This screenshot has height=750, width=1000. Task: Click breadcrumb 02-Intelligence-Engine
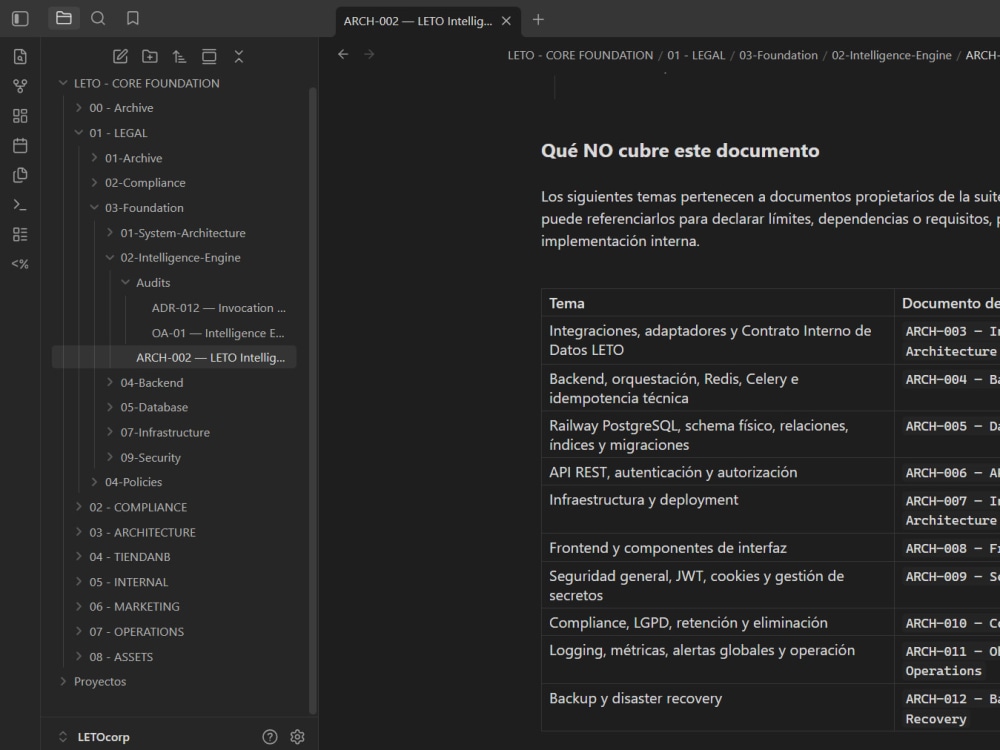pyautogui.click(x=892, y=55)
